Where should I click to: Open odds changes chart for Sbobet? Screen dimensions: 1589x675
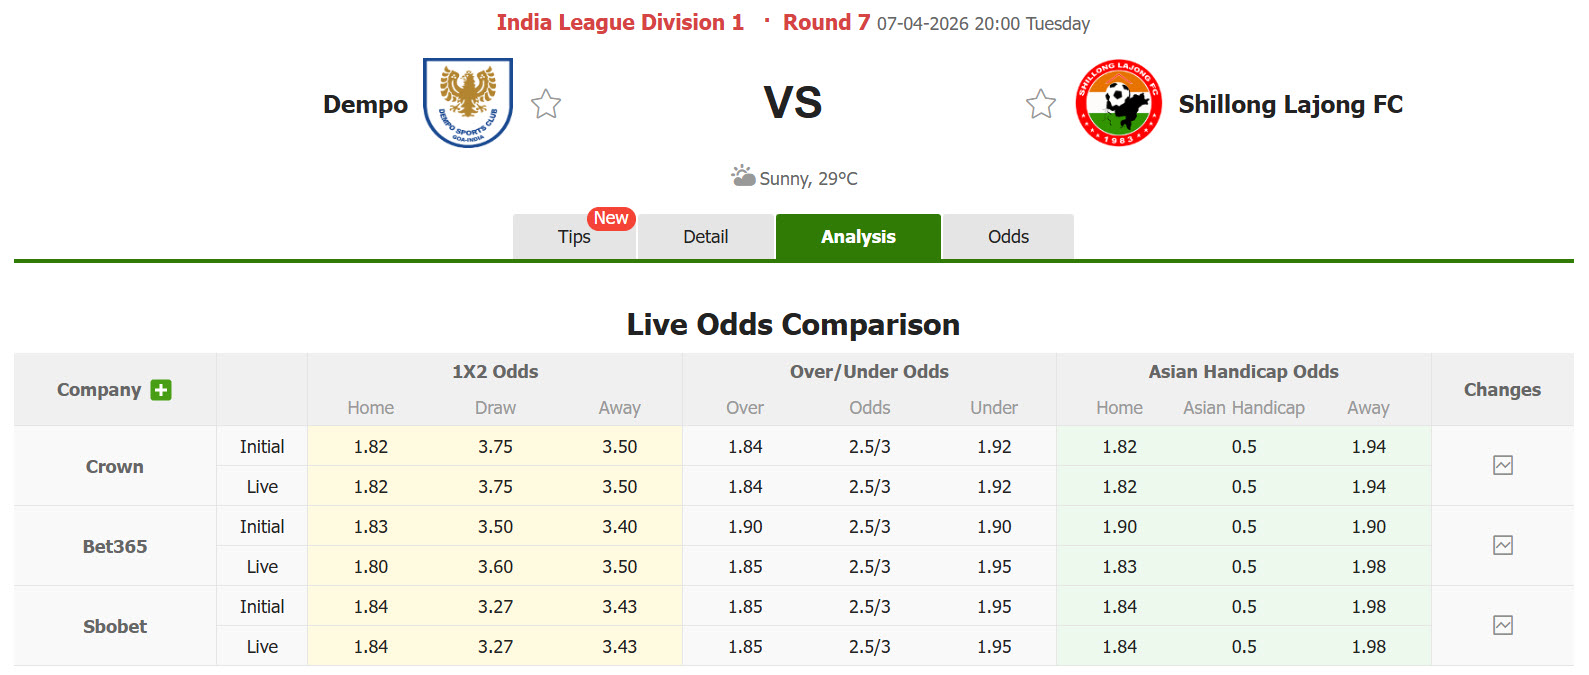pyautogui.click(x=1503, y=625)
